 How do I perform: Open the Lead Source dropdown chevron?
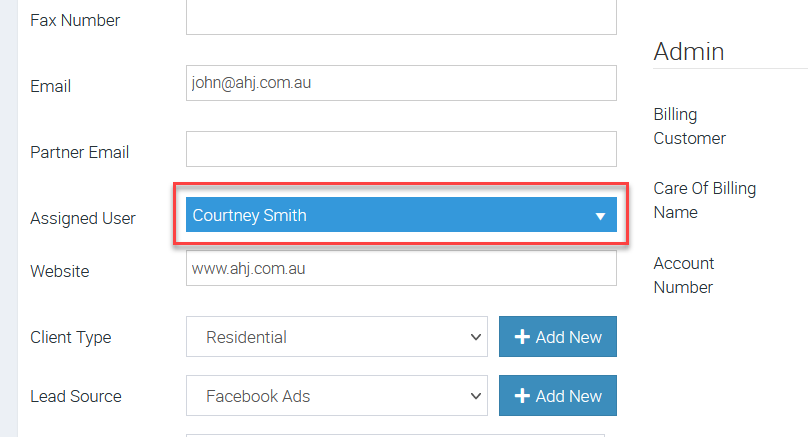[x=476, y=396]
